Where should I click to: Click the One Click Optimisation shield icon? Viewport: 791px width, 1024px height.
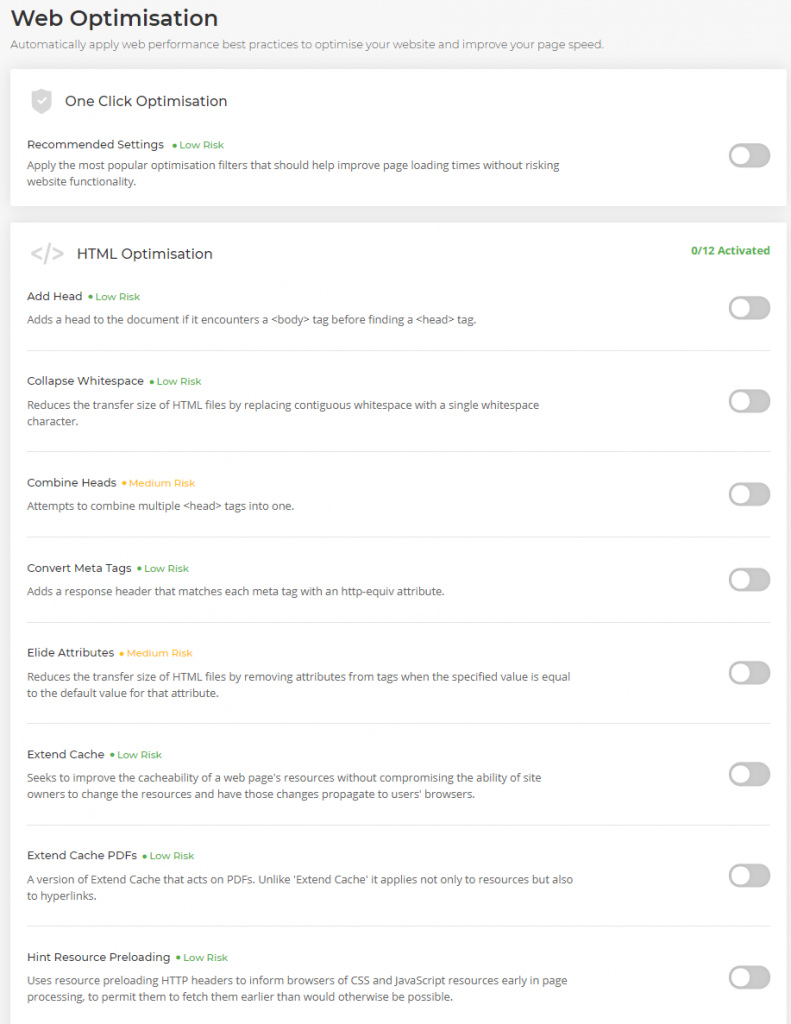coord(42,101)
